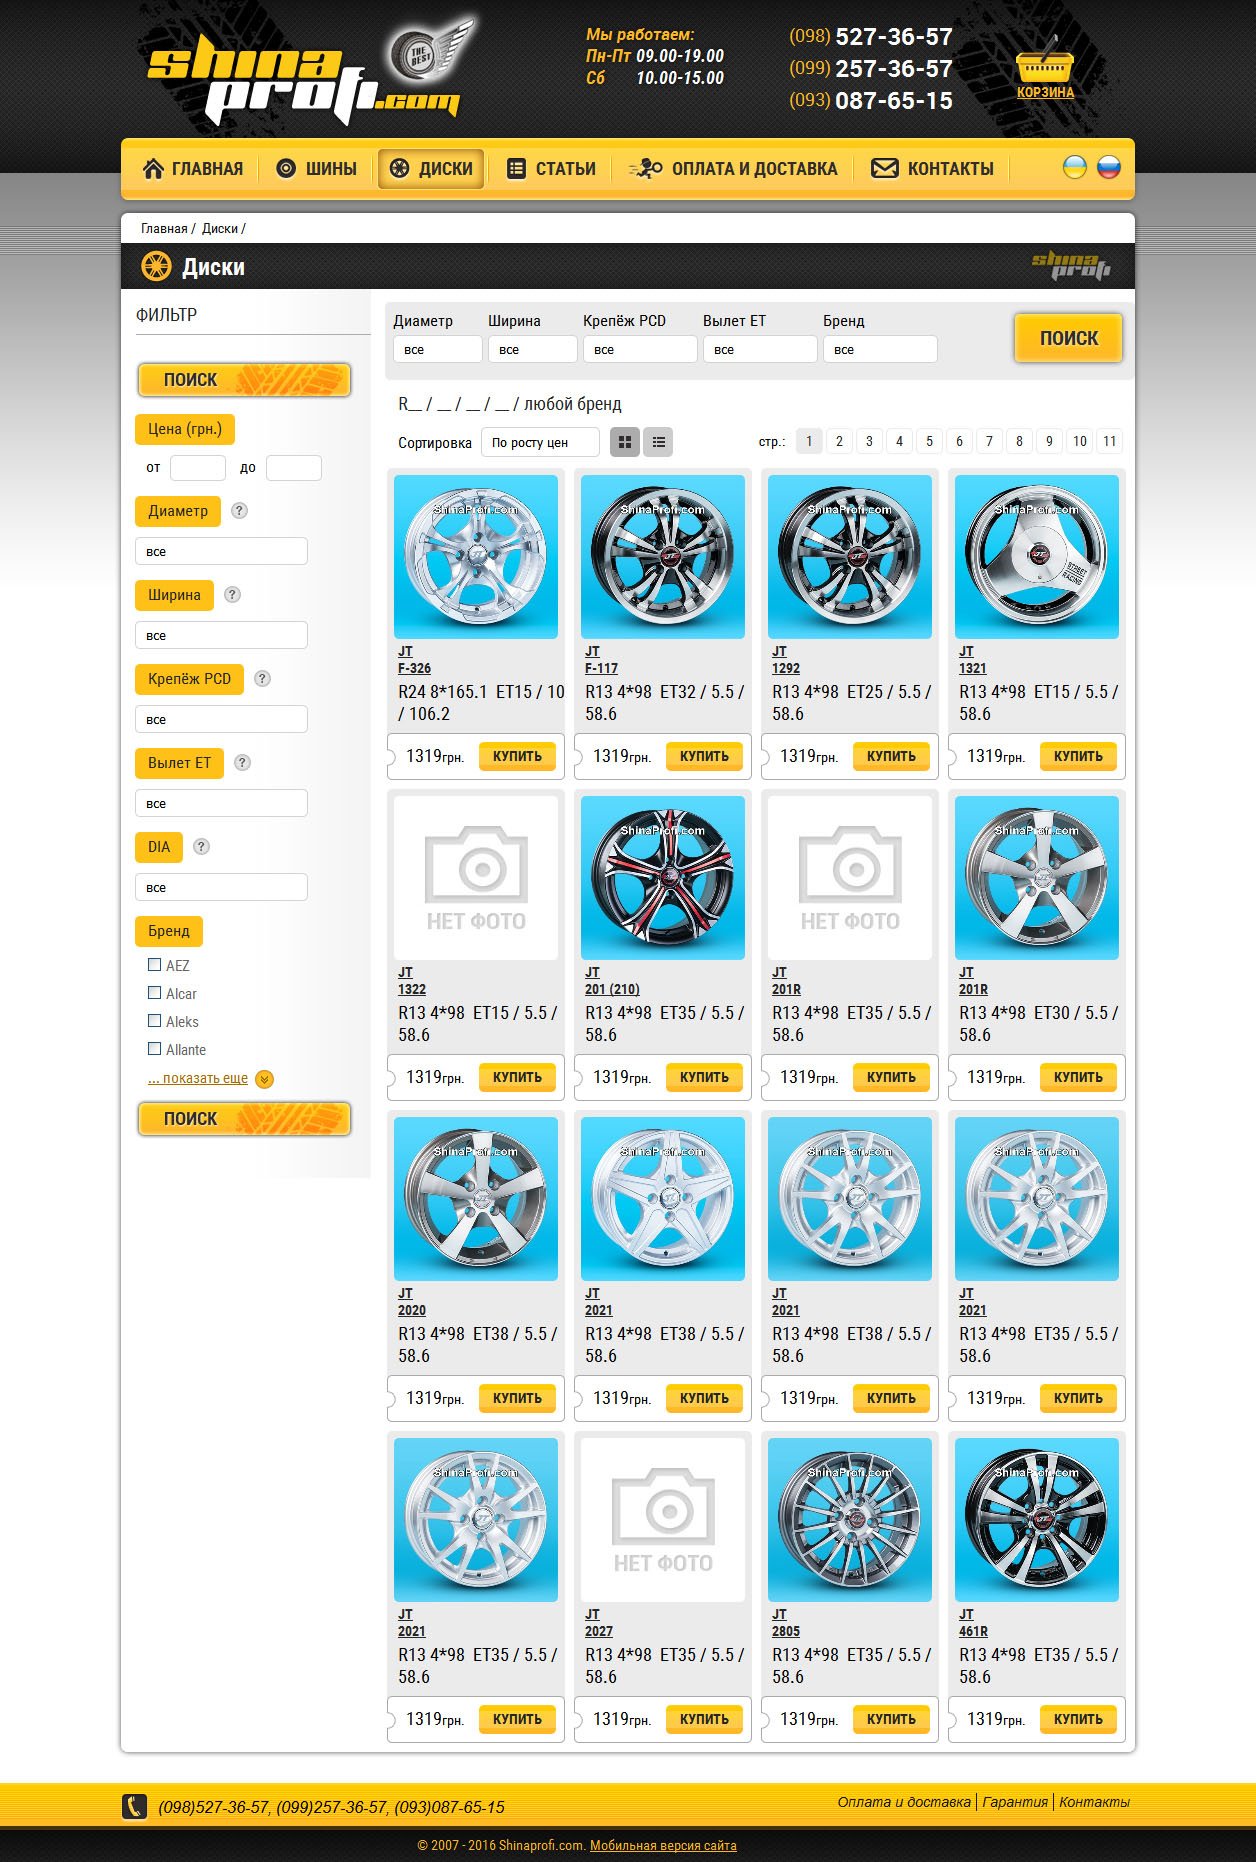Open the top Бренд dropdown
Viewport: 1256px width, 1862px height.
pyautogui.click(x=880, y=350)
